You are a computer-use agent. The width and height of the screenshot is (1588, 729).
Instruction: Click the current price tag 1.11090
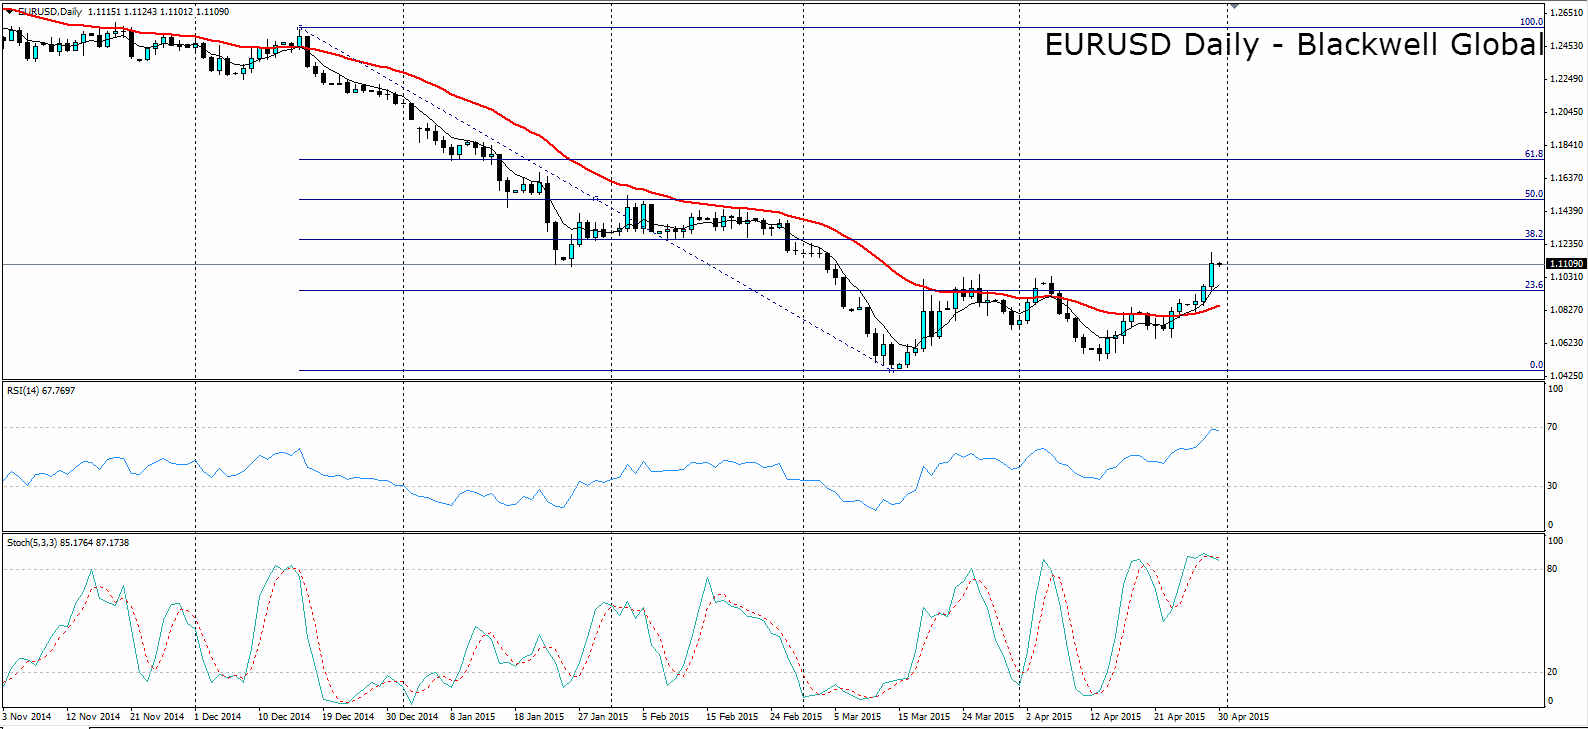[1566, 264]
